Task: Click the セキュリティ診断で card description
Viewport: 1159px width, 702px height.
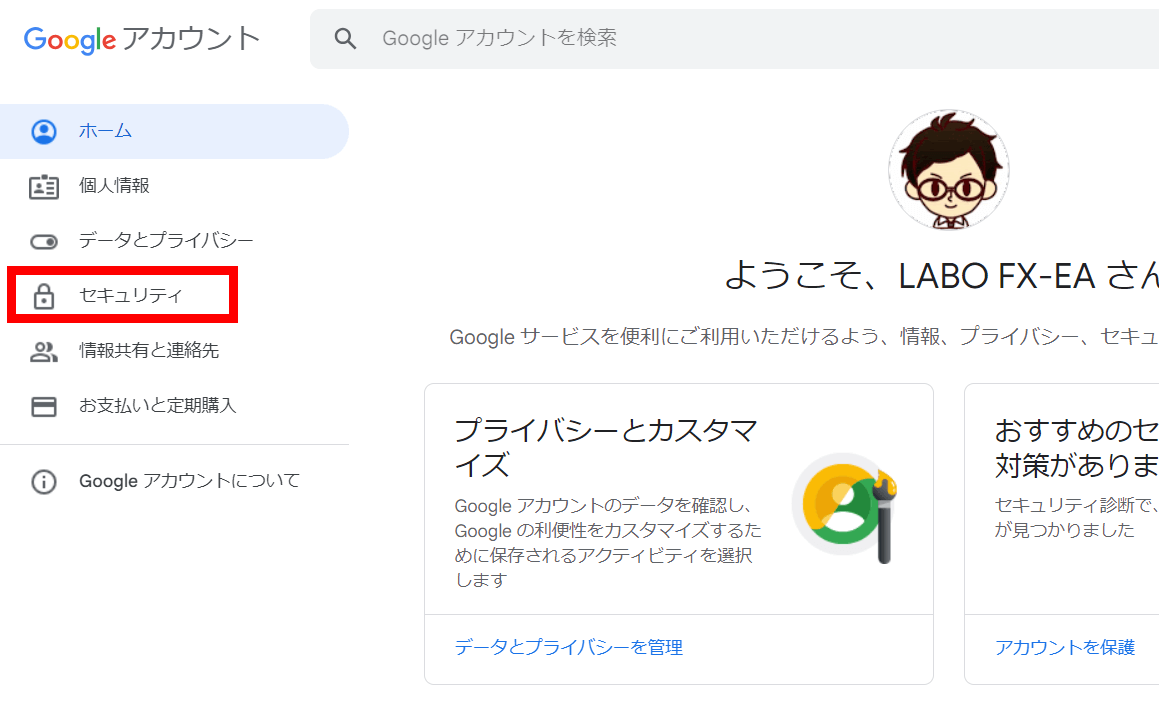Action: point(1076,517)
